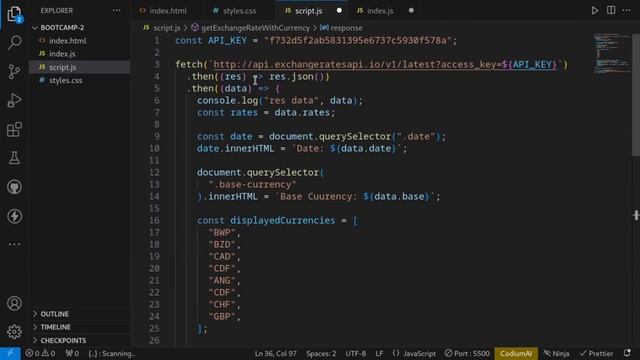Click Port : 5500 live server
The height and width of the screenshot is (360, 640).
tap(467, 353)
